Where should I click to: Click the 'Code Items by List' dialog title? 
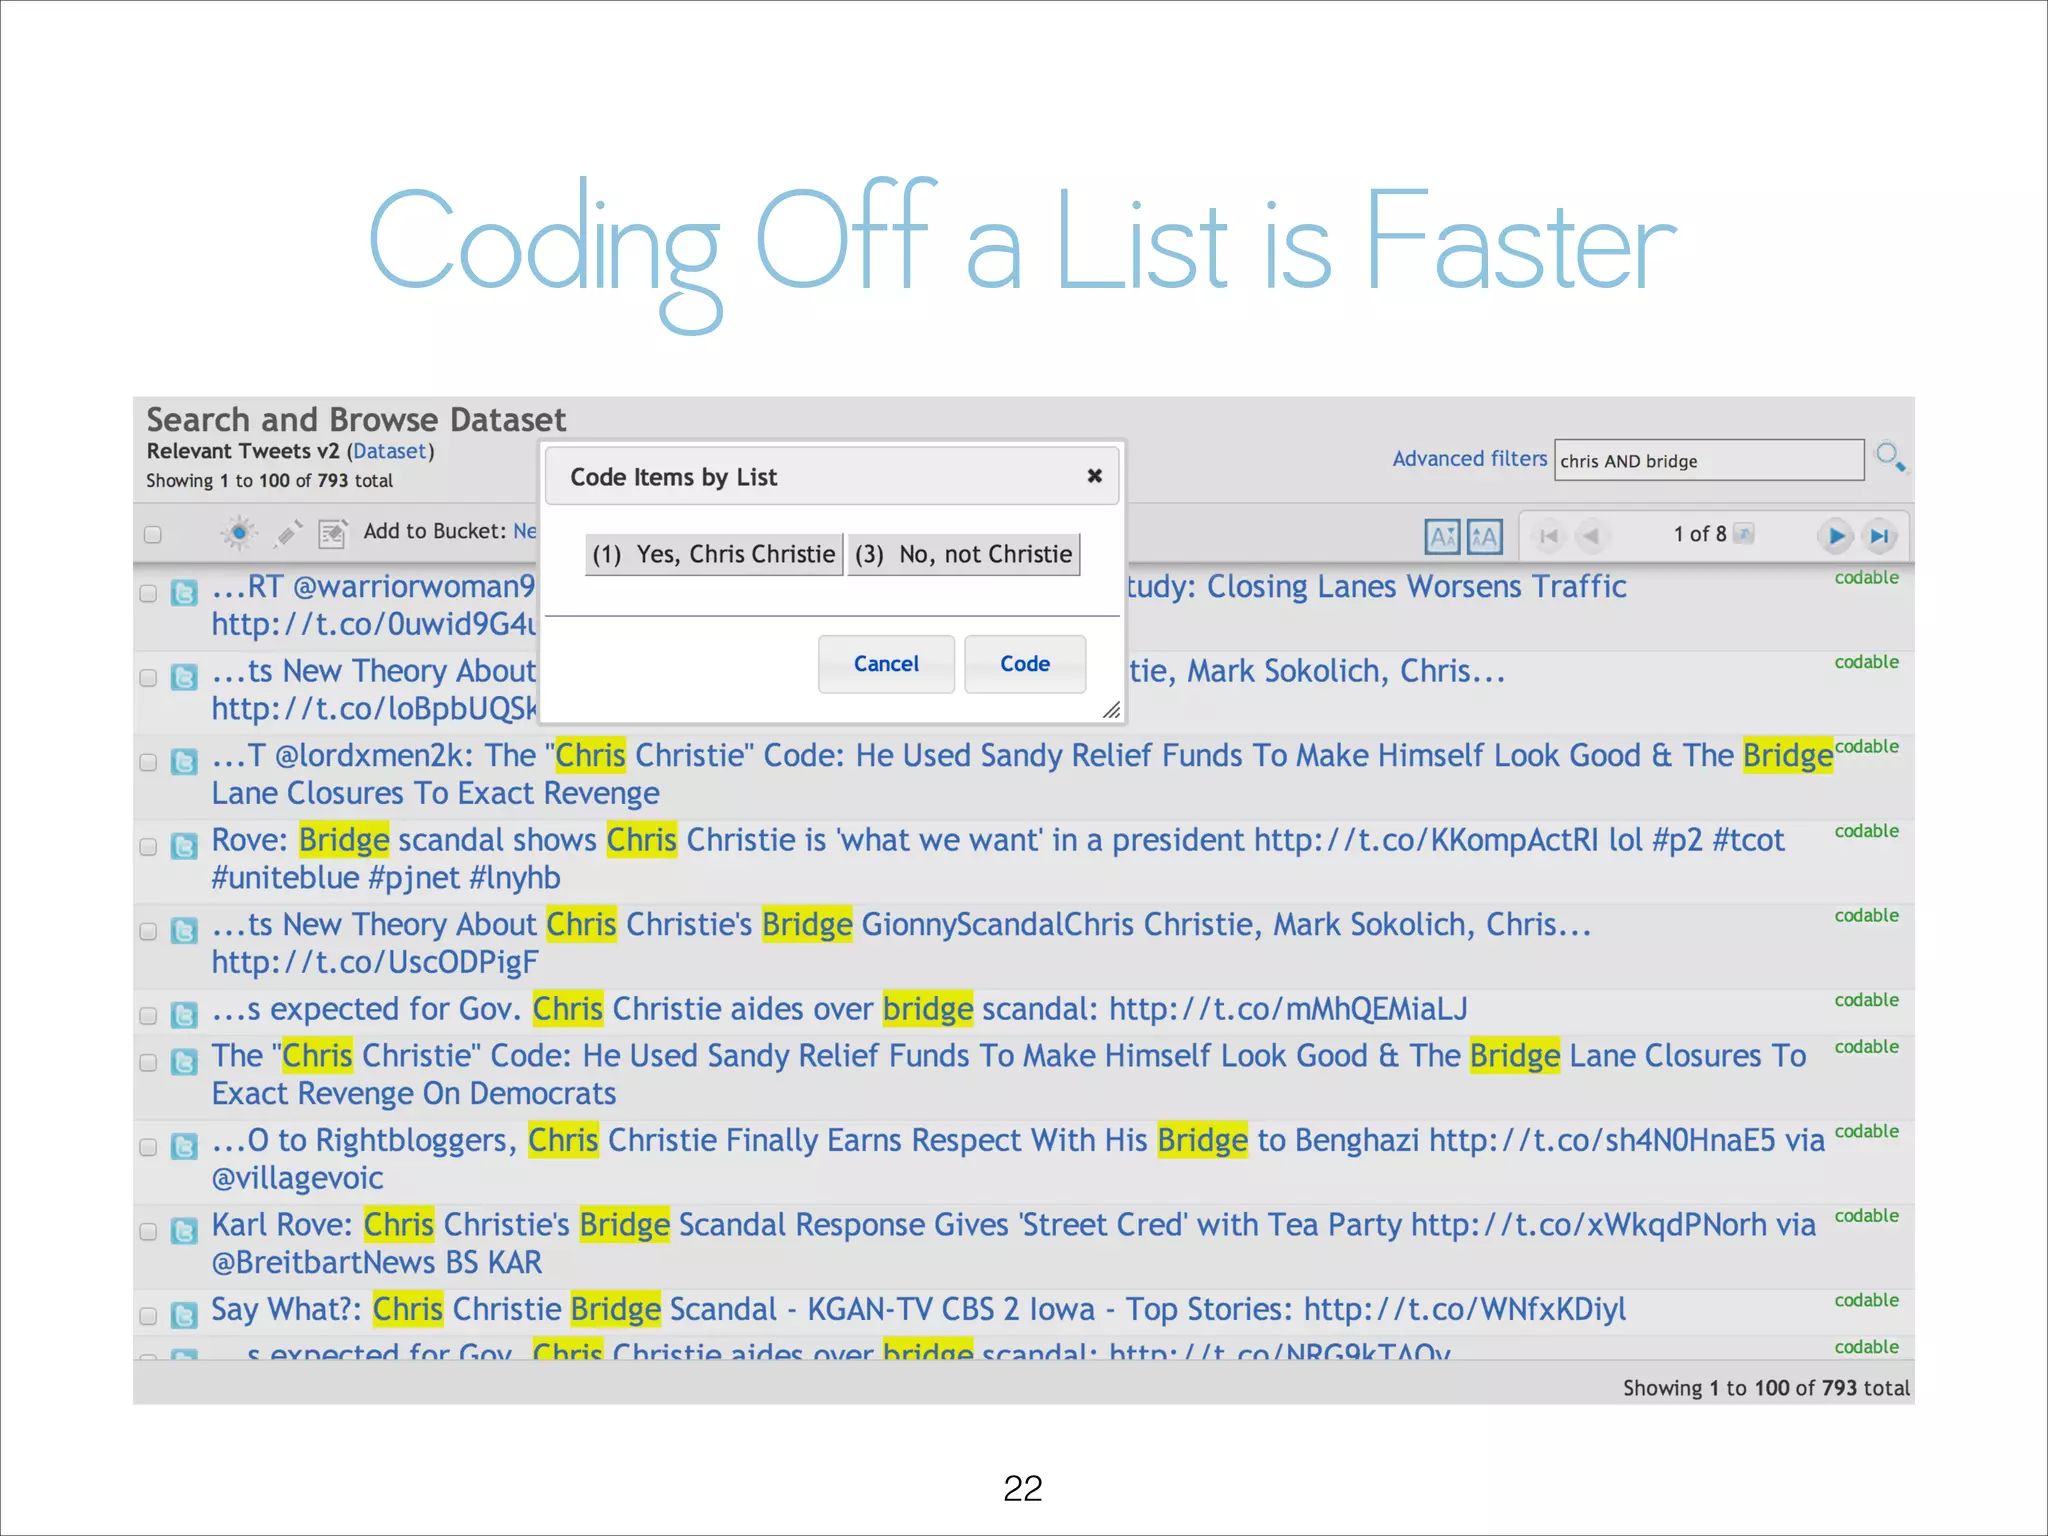(x=673, y=477)
